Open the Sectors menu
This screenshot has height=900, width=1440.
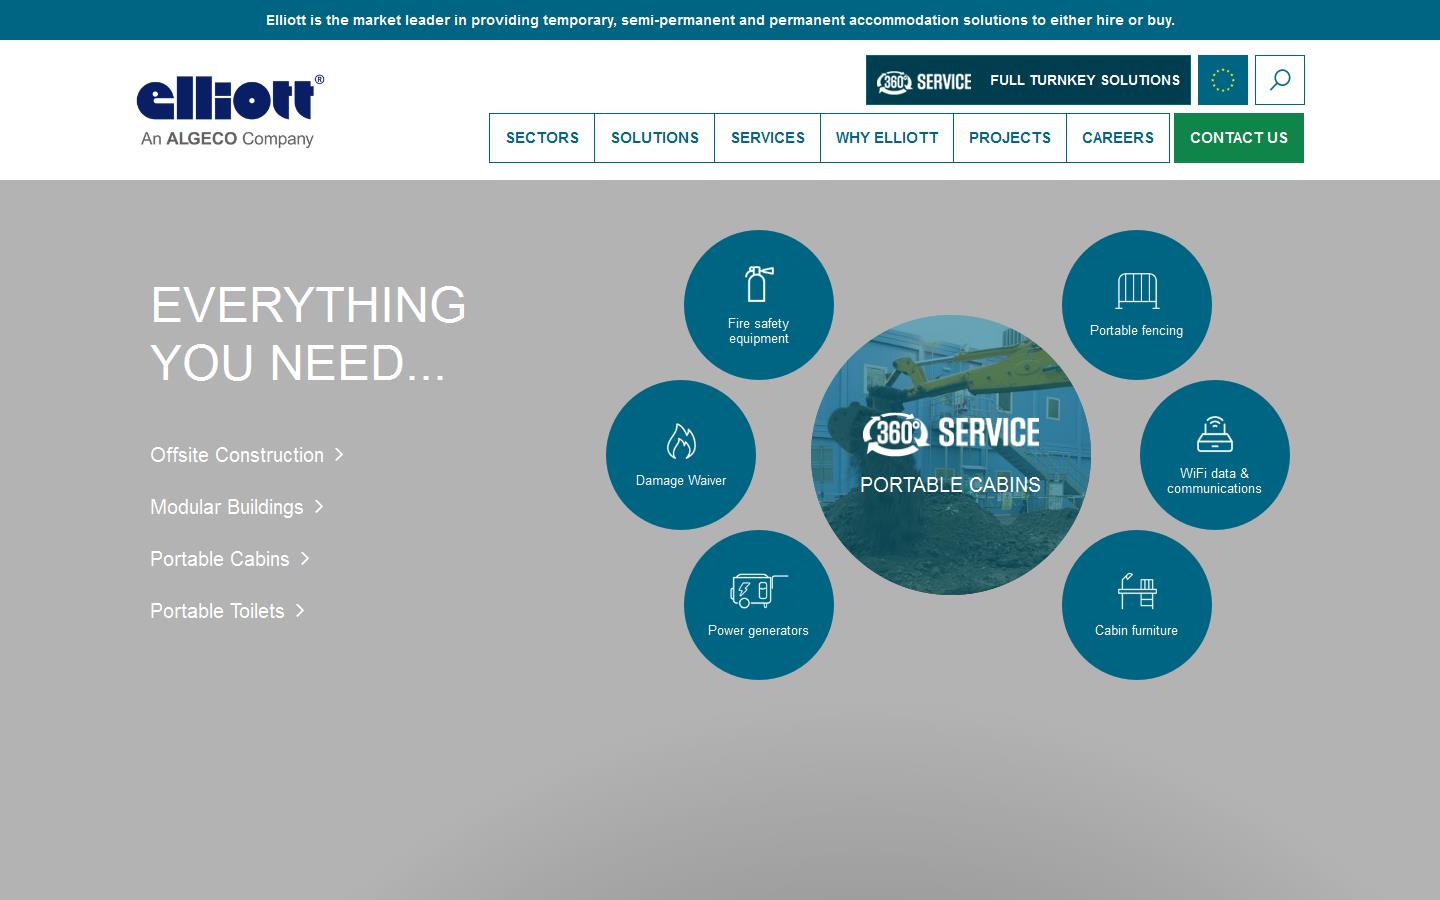[x=542, y=138]
